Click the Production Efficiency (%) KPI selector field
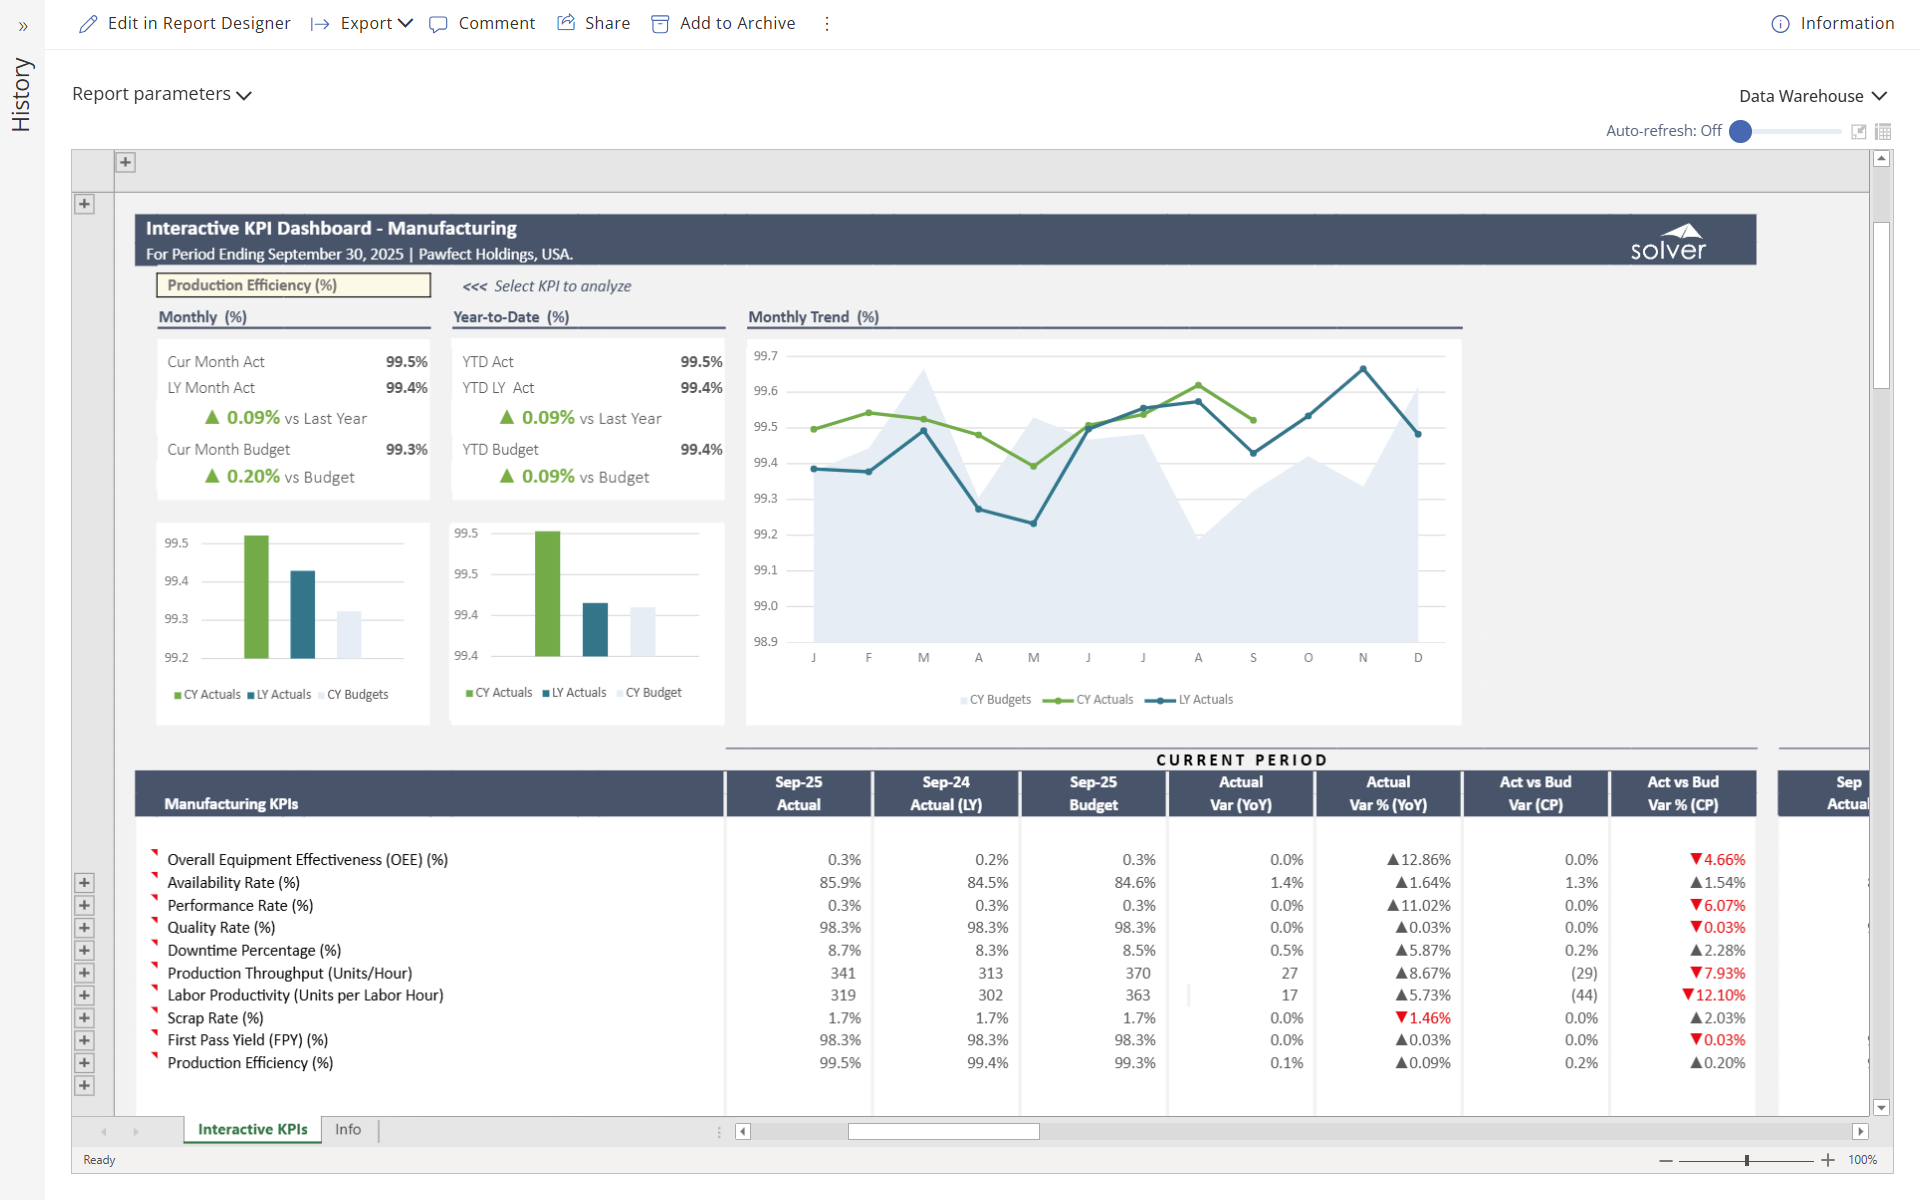 point(293,285)
